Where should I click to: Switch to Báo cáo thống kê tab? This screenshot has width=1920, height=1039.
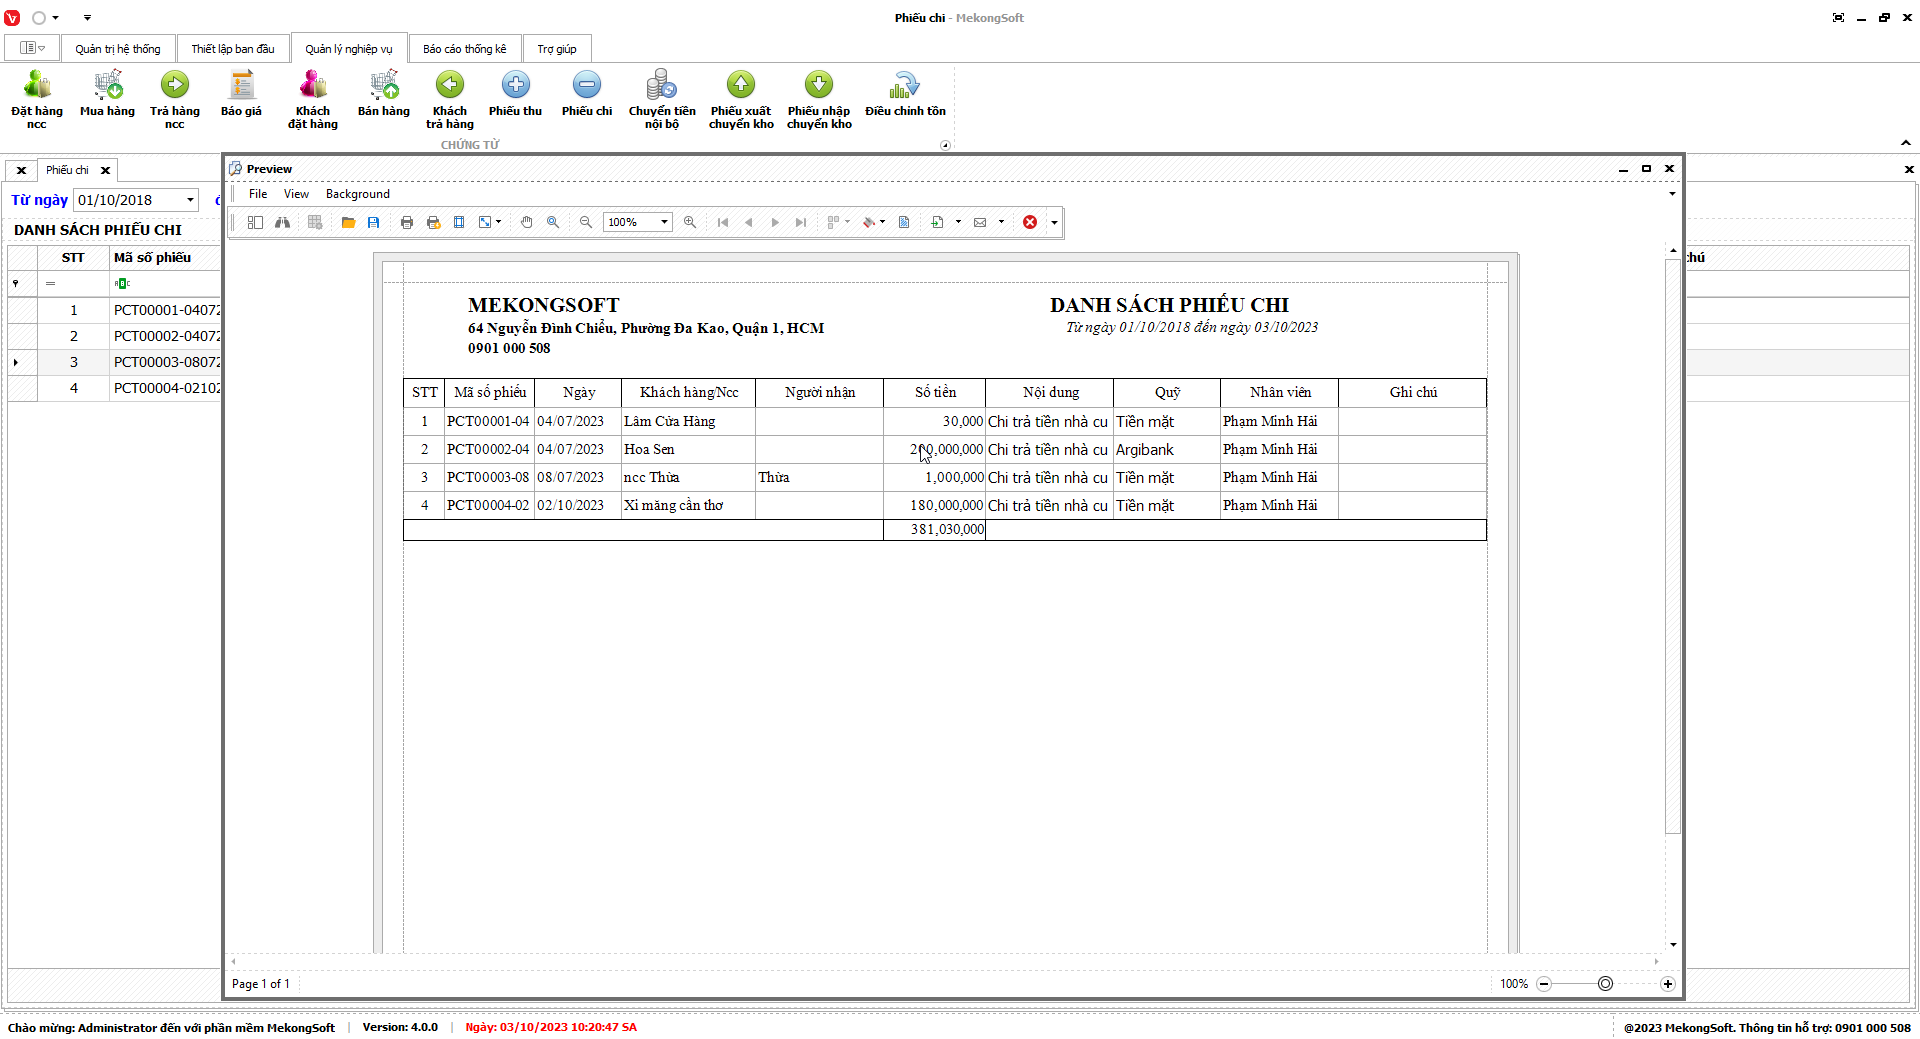point(464,49)
